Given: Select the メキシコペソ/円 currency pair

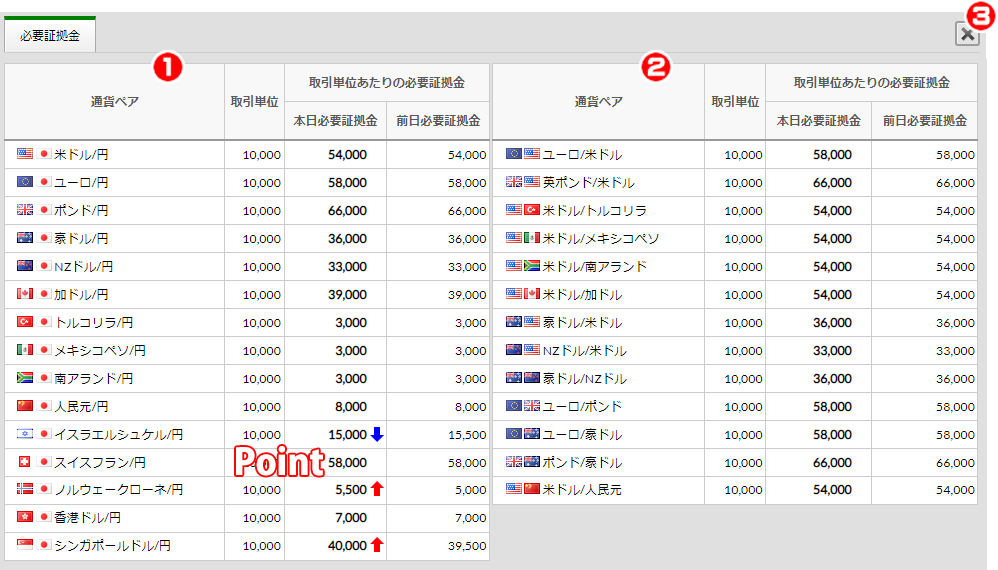Looking at the screenshot, I should coord(100,351).
